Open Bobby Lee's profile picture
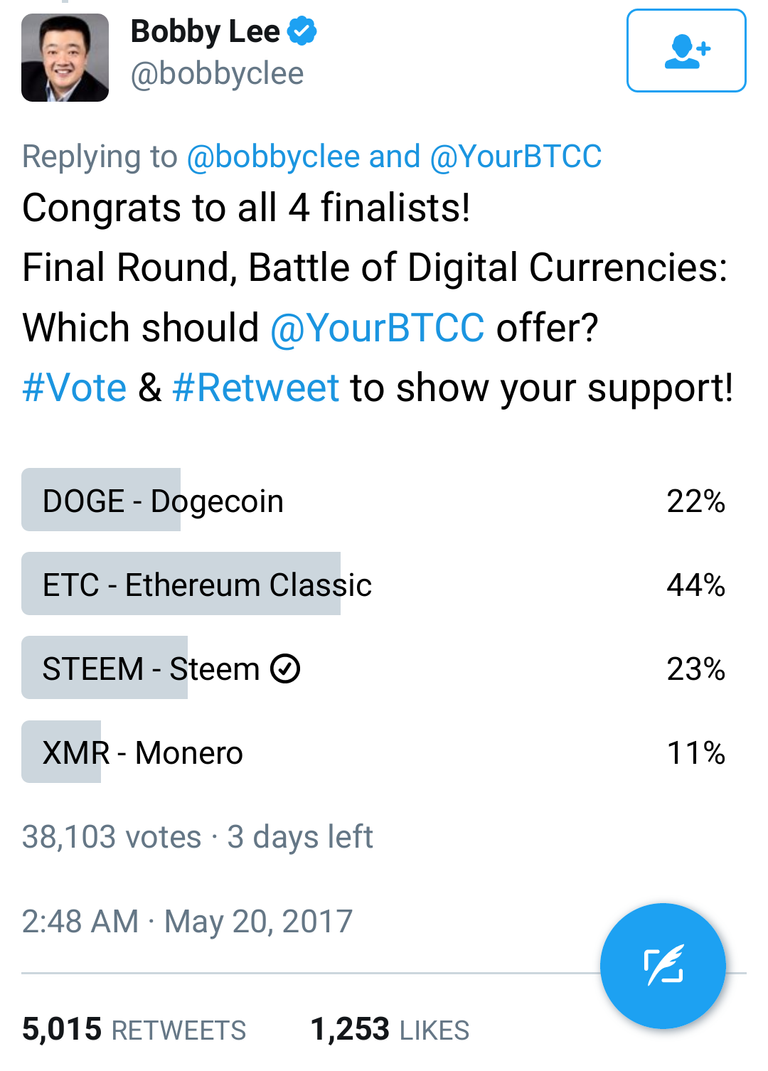Image resolution: width=768 pixels, height=1071 pixels. click(65, 57)
